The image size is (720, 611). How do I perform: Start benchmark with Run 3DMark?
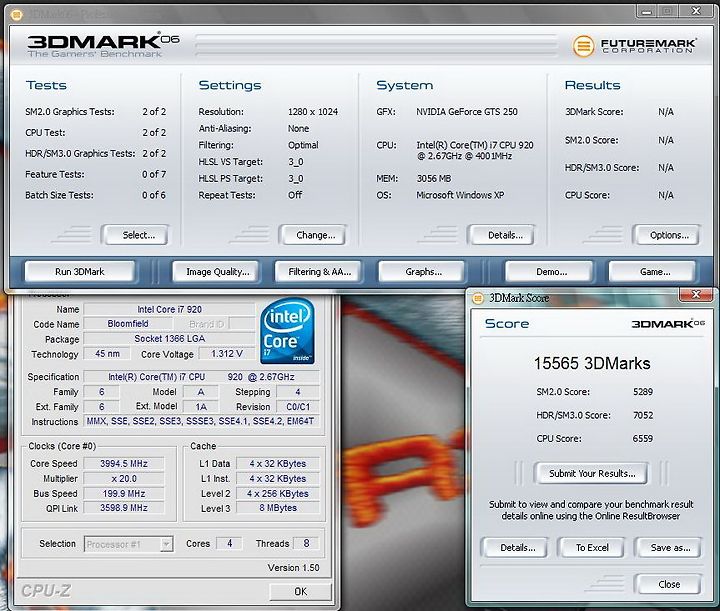coord(80,272)
